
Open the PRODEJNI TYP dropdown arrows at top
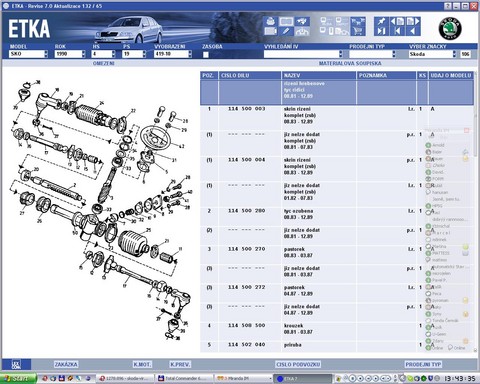click(x=394, y=54)
